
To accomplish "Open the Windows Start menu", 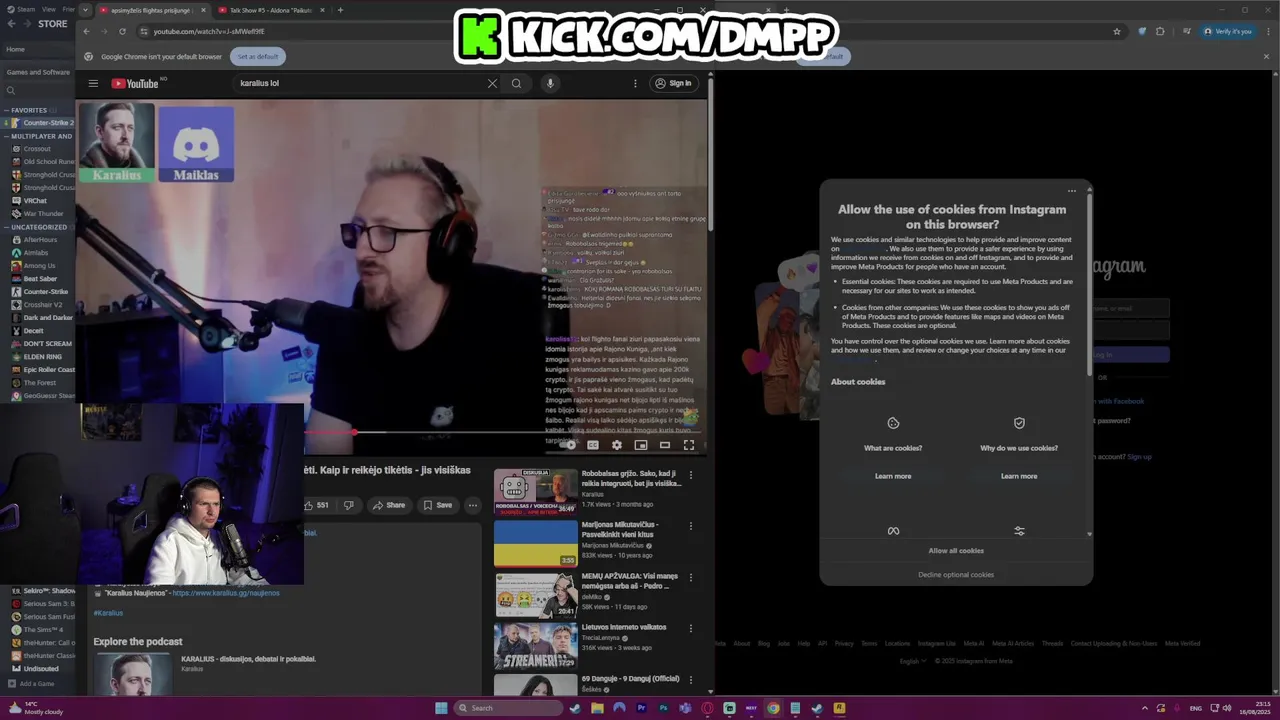I will 441,708.
